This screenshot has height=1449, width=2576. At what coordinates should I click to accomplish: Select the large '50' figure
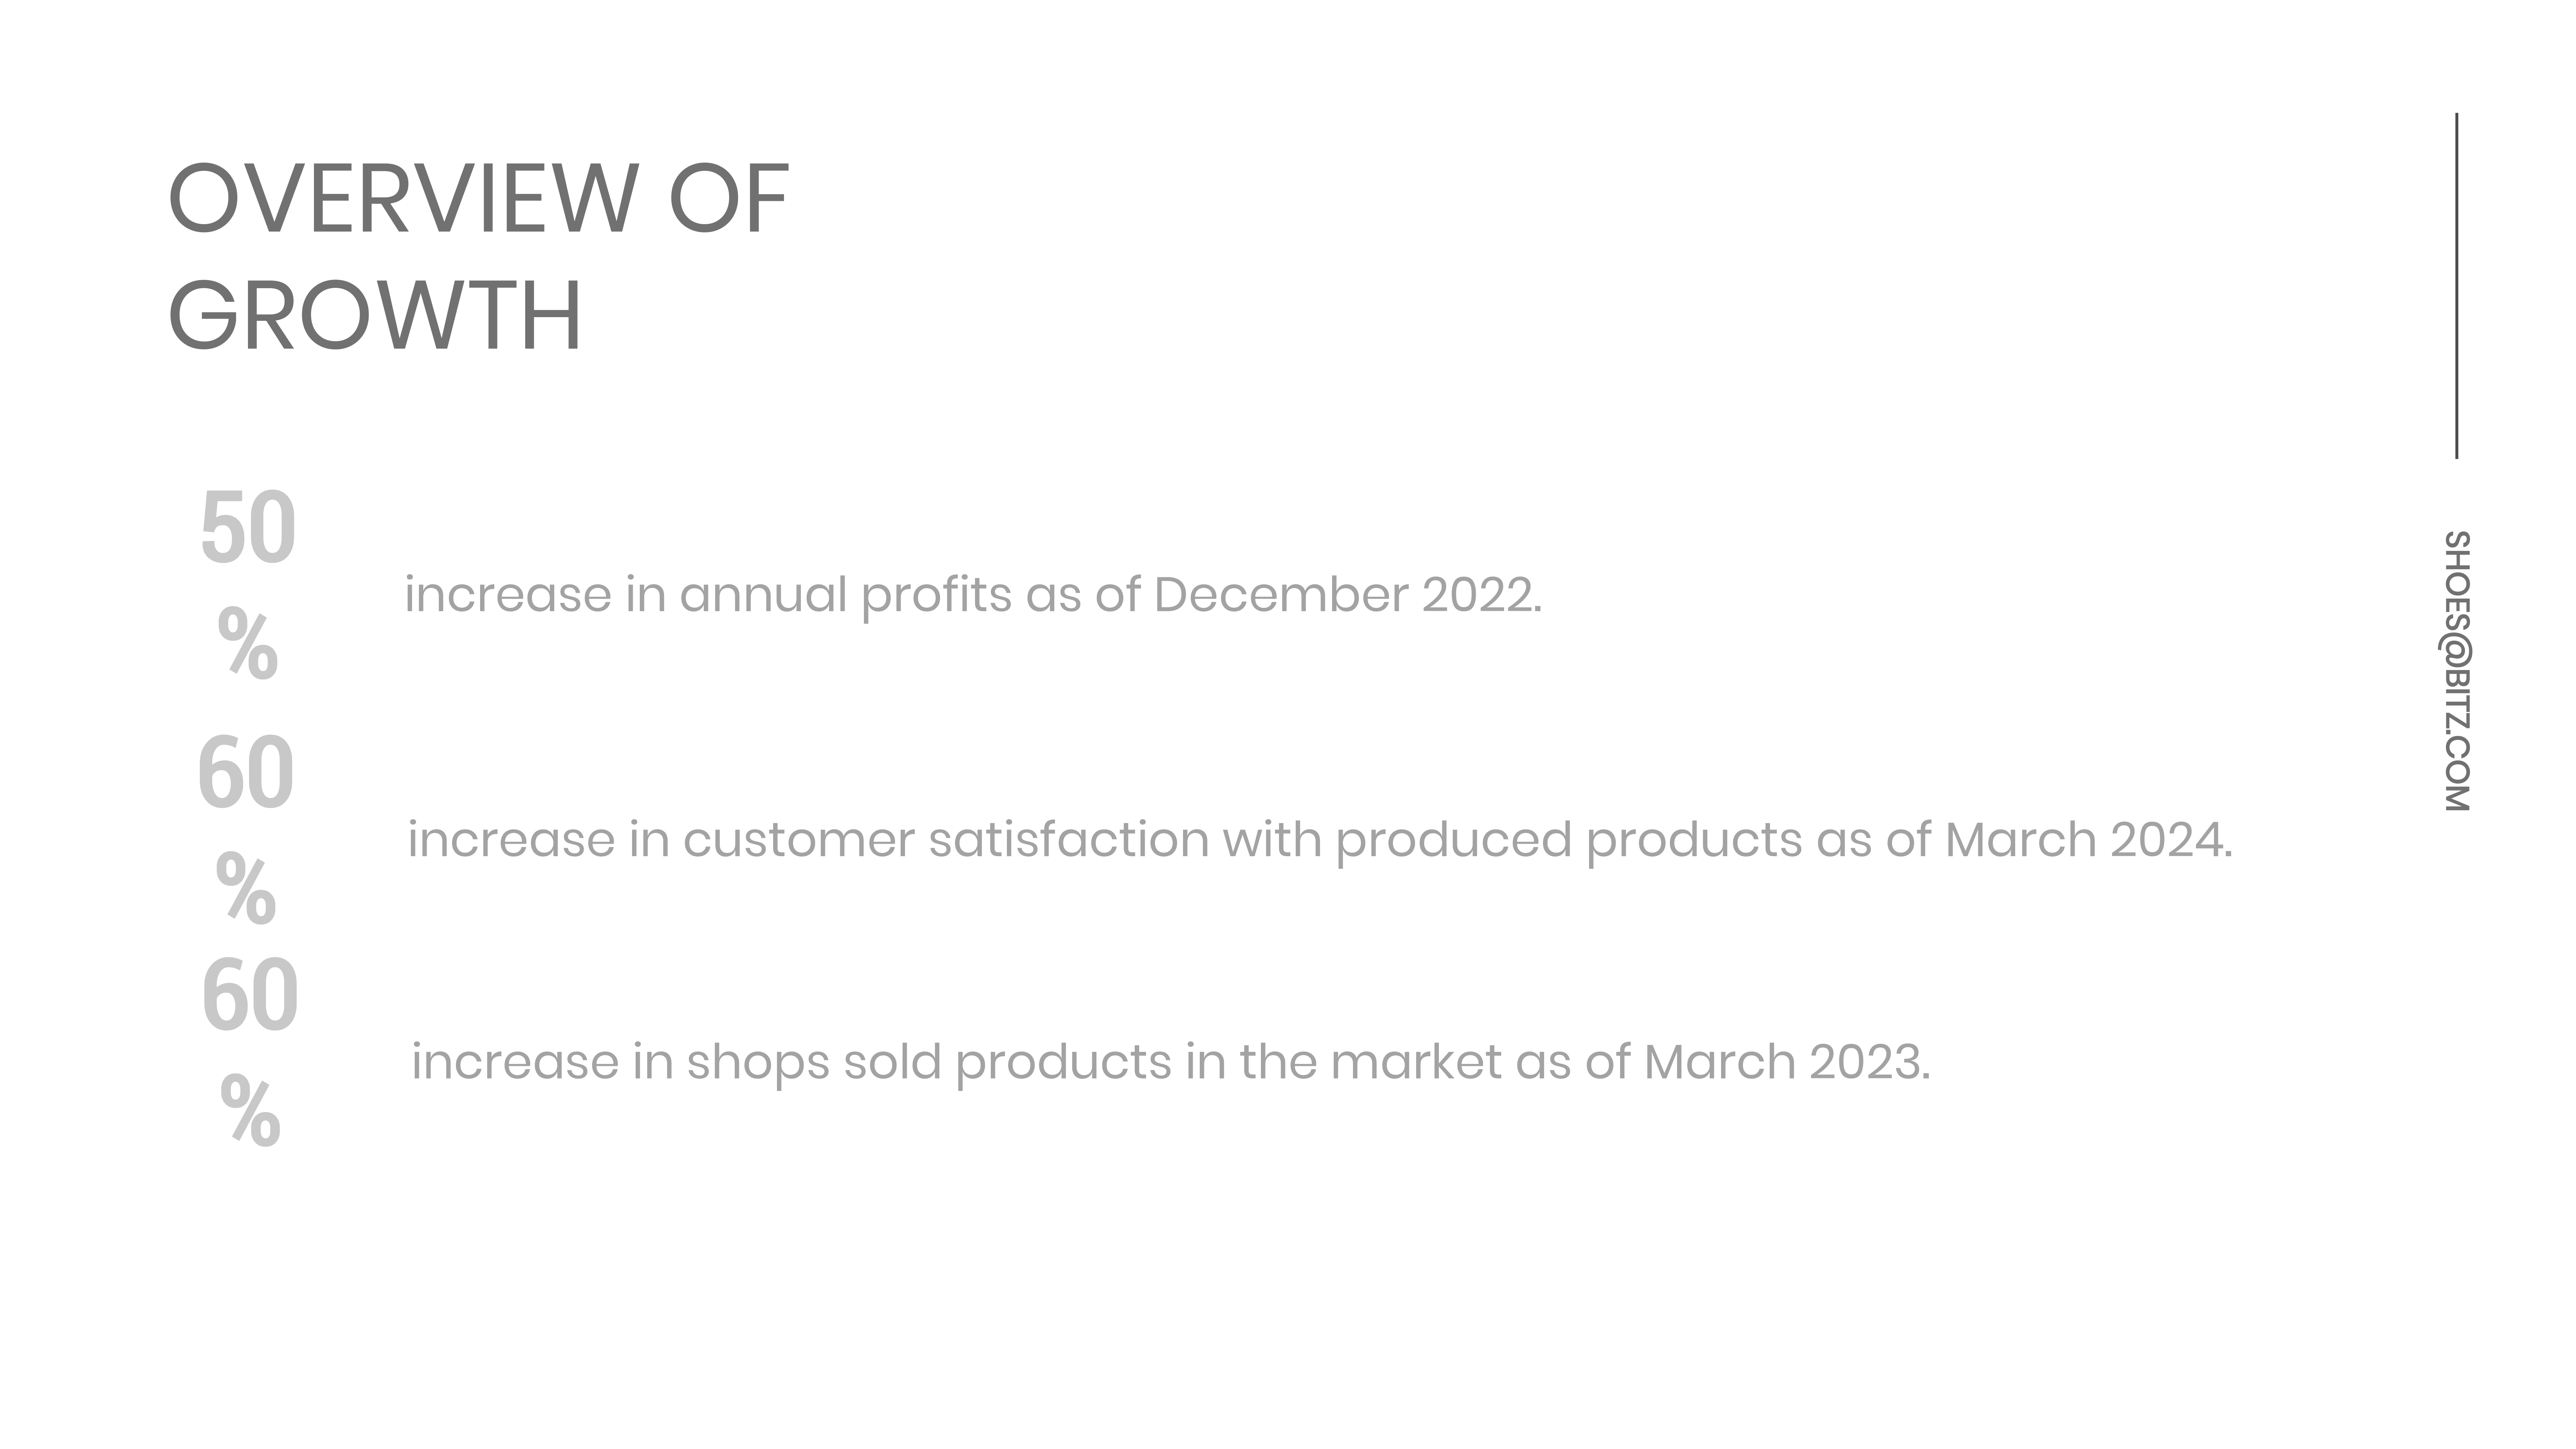tap(248, 528)
